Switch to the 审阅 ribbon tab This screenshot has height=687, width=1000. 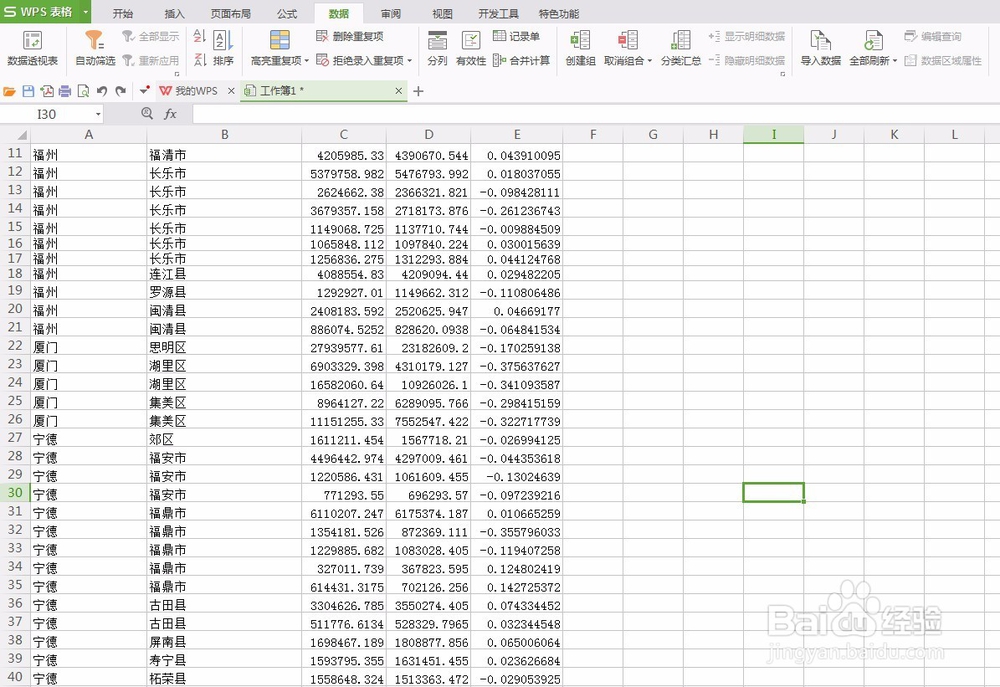point(391,13)
